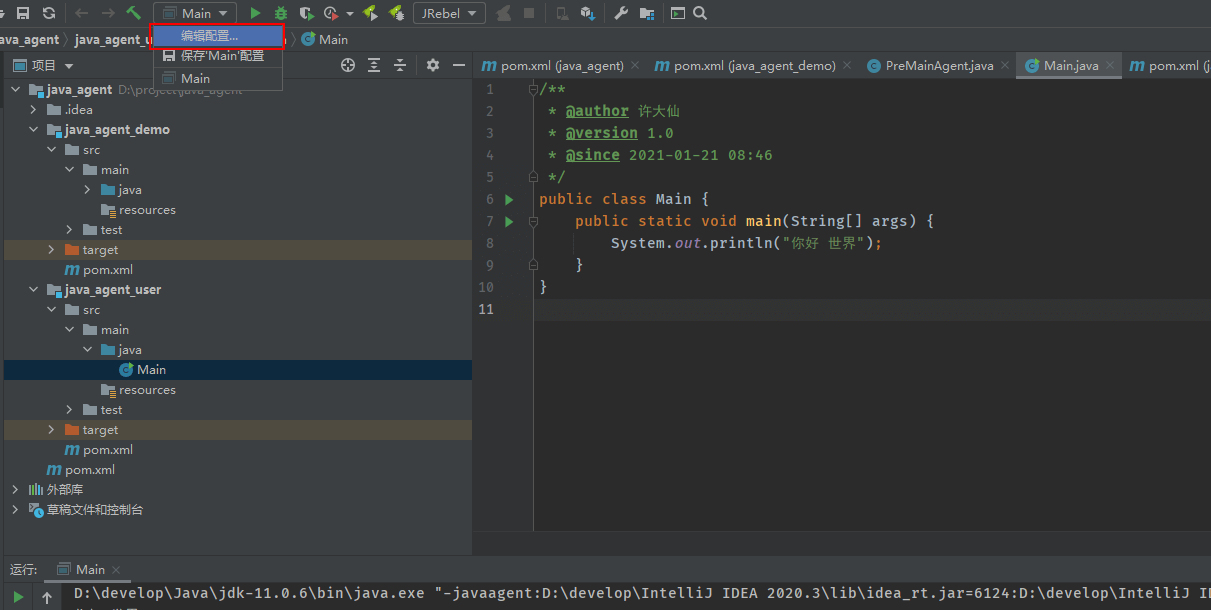This screenshot has width=1211, height=610.
Task: Run Main with the green play icon
Action: [255, 13]
